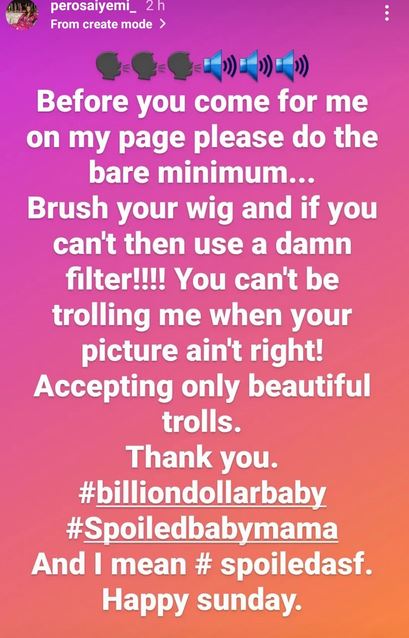Tap the first speaking head emoji
The image size is (409, 638).
pyautogui.click(x=111, y=66)
